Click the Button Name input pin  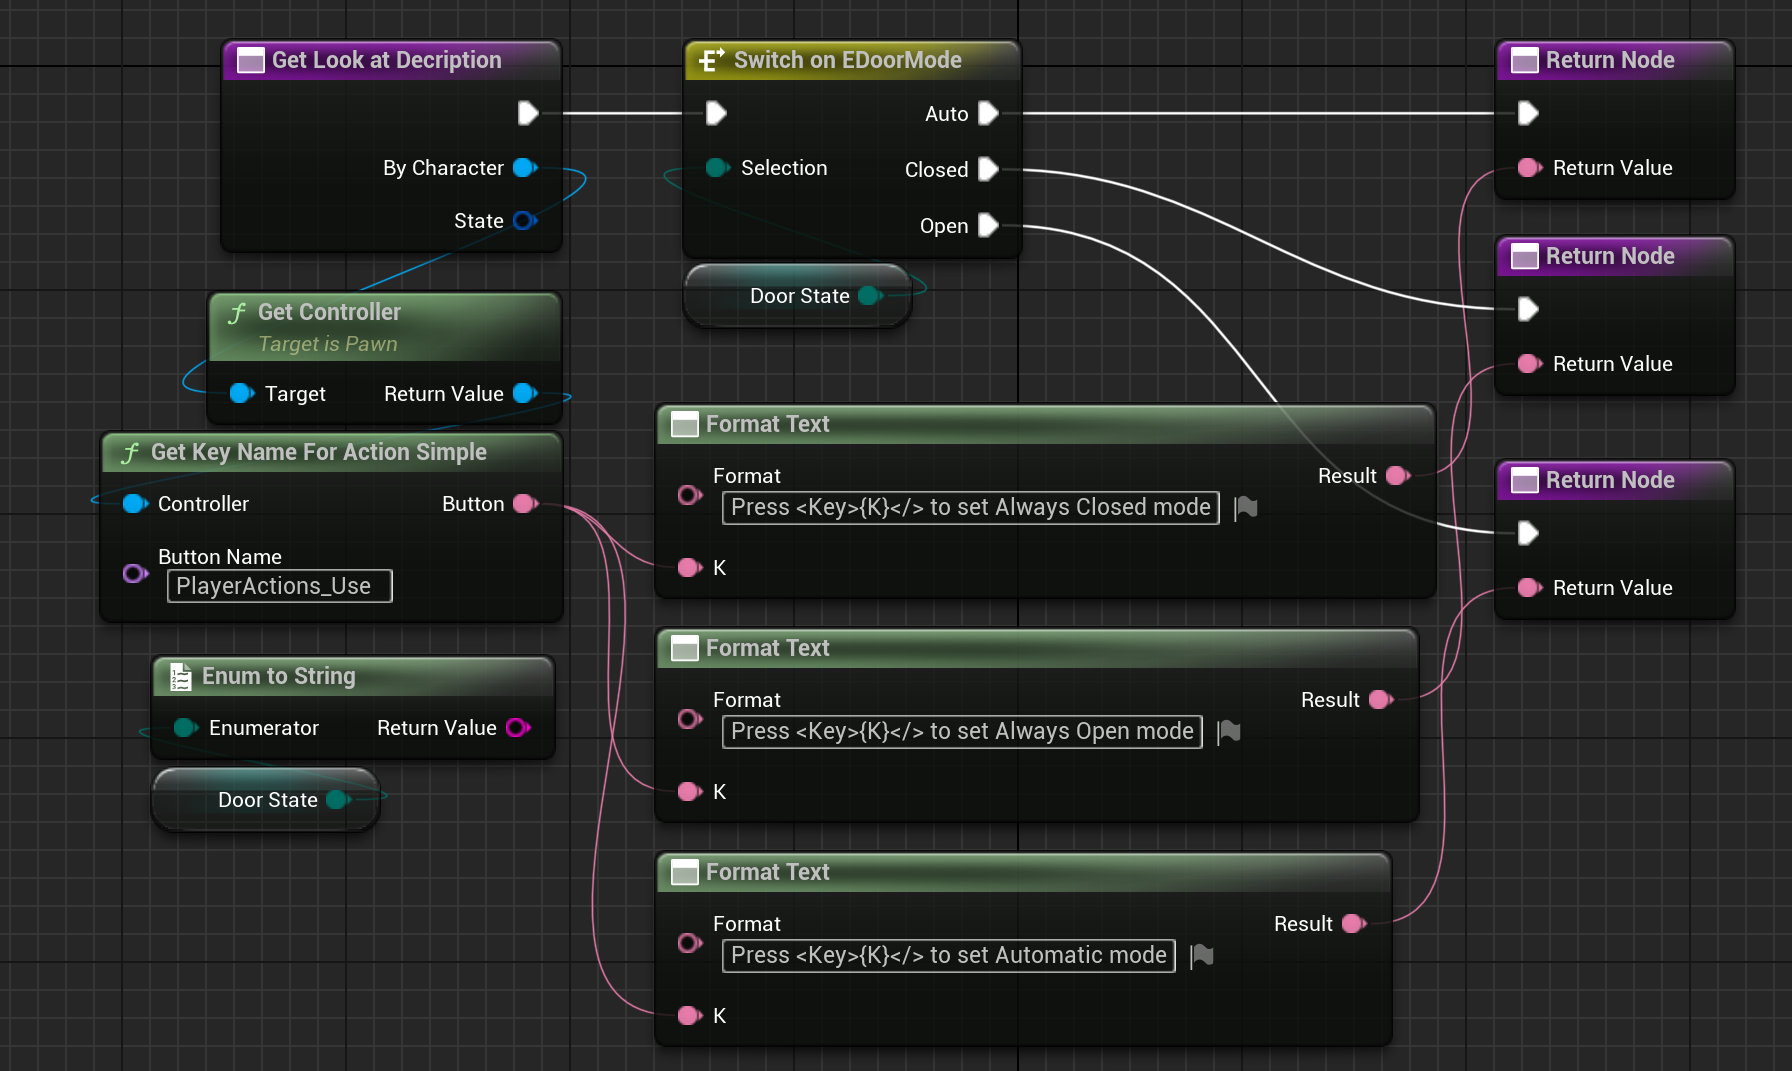pos(135,574)
